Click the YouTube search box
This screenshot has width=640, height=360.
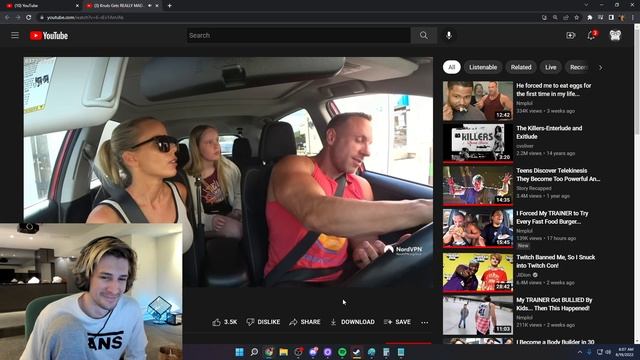coord(299,36)
